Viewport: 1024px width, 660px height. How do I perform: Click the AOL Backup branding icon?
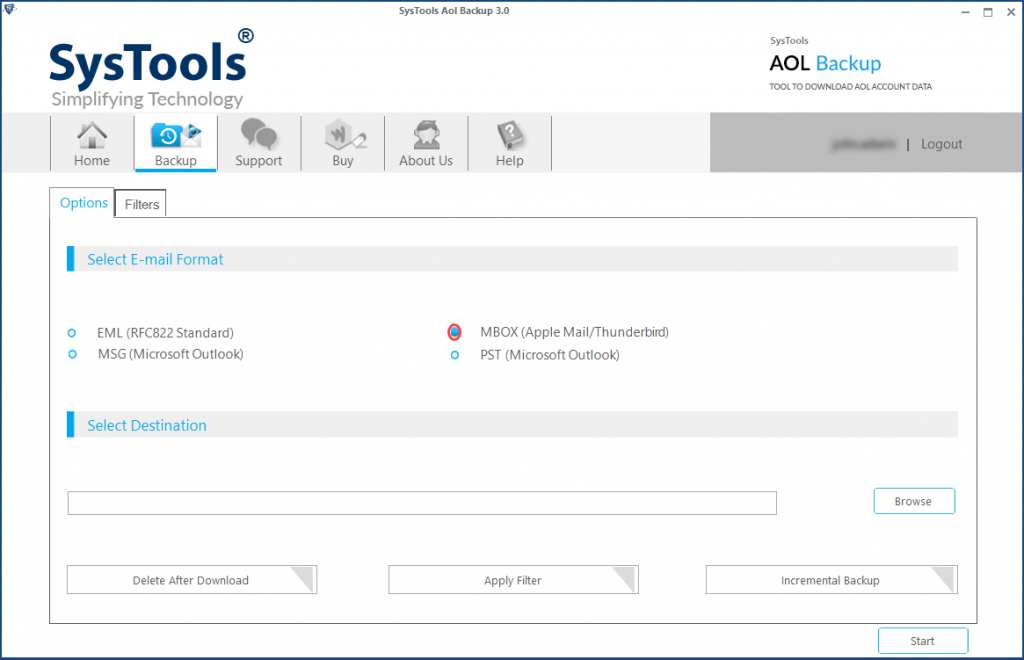coord(824,63)
